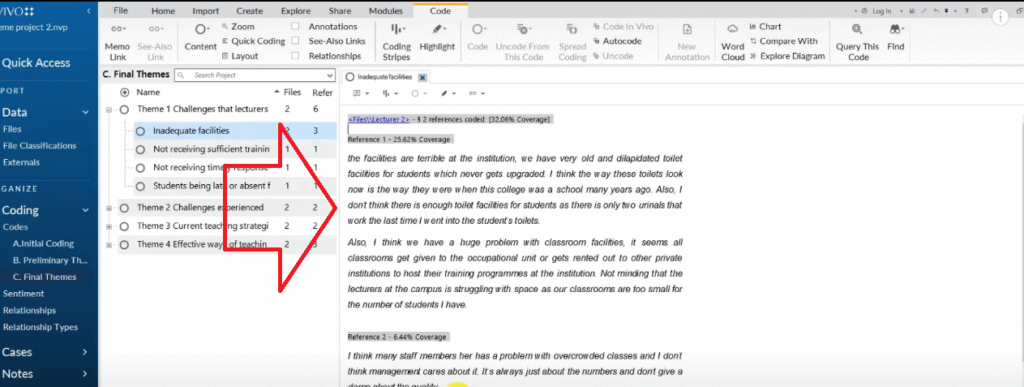1024x387 pixels.
Task: Expand Theme 4 Effective ways of teaching
Action: point(109,245)
